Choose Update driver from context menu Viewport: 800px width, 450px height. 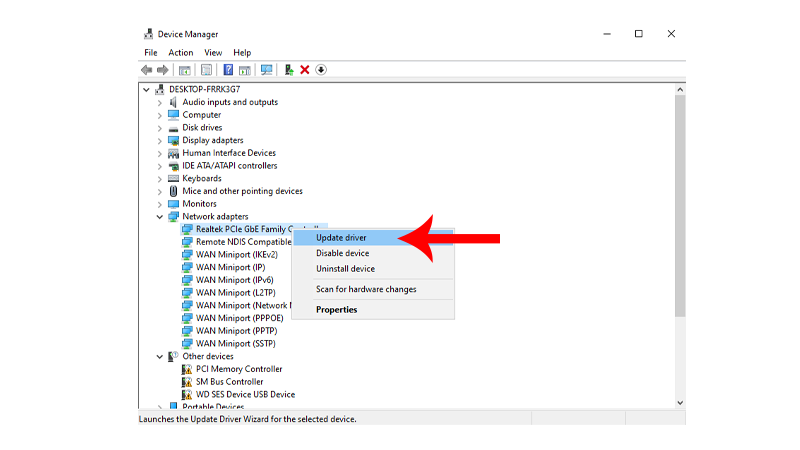coord(373,238)
